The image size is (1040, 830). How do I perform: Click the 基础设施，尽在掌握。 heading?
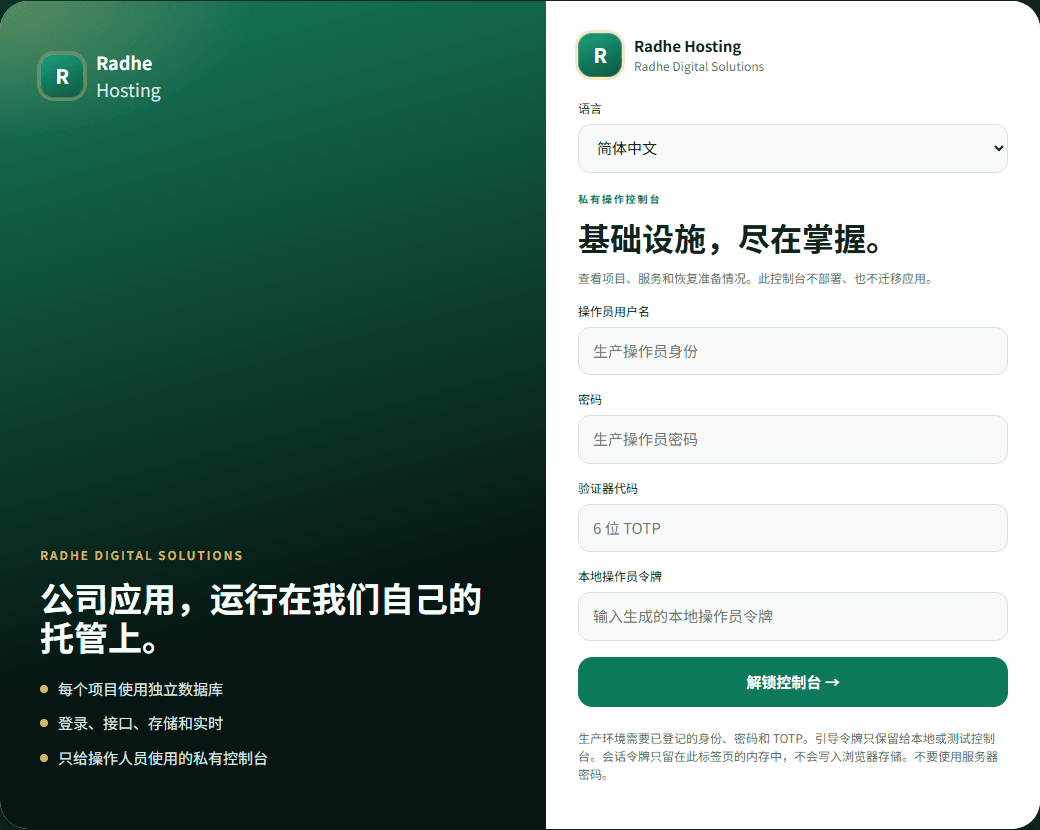click(730, 240)
